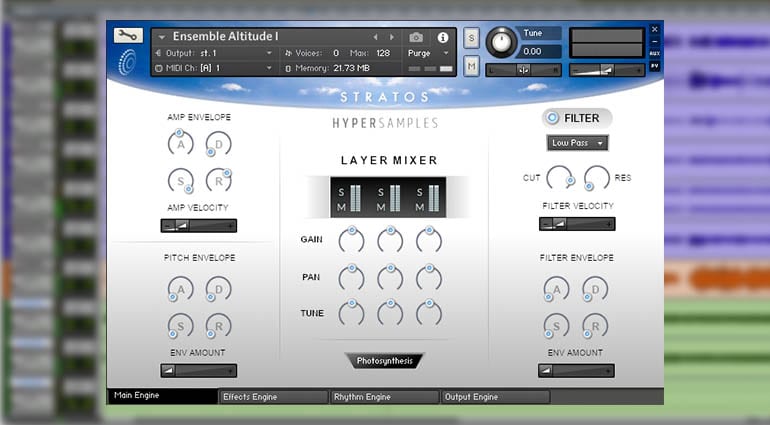The width and height of the screenshot is (770, 425).
Task: Click the header L-R pan slider
Action: coord(523,70)
